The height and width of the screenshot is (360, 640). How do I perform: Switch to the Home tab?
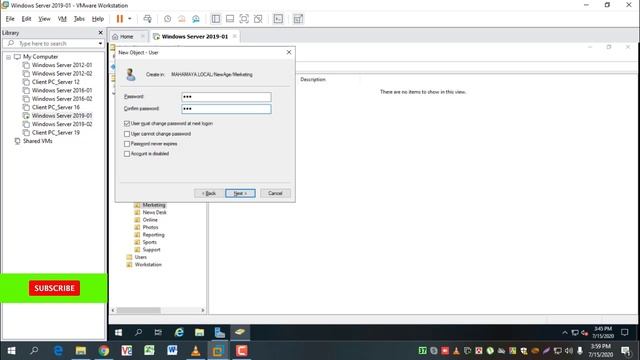pos(126,36)
